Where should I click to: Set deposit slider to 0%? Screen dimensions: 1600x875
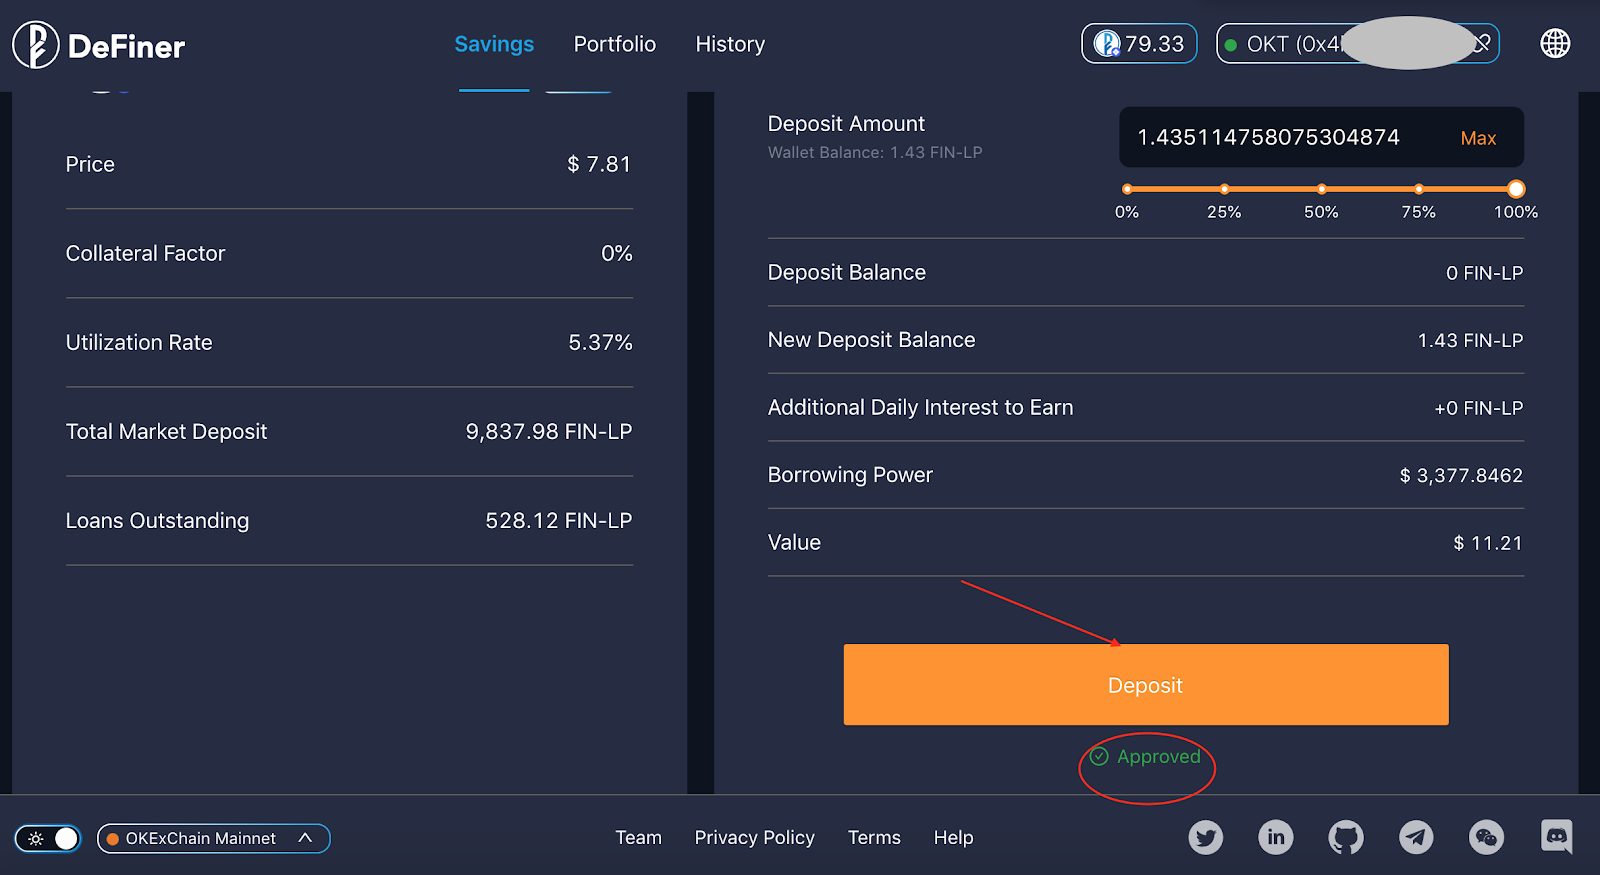(x=1127, y=189)
